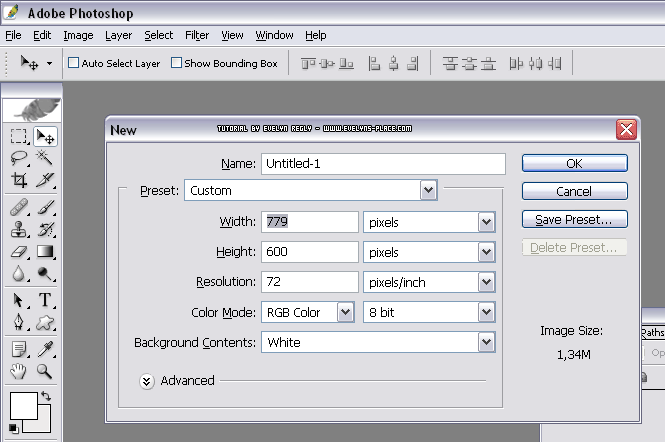The height and width of the screenshot is (442, 665).
Task: Close the New dialog
Action: point(626,129)
